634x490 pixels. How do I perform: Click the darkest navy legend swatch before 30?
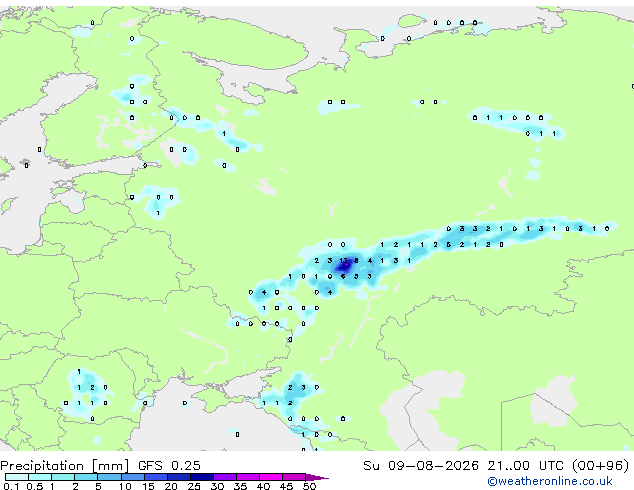point(202,477)
